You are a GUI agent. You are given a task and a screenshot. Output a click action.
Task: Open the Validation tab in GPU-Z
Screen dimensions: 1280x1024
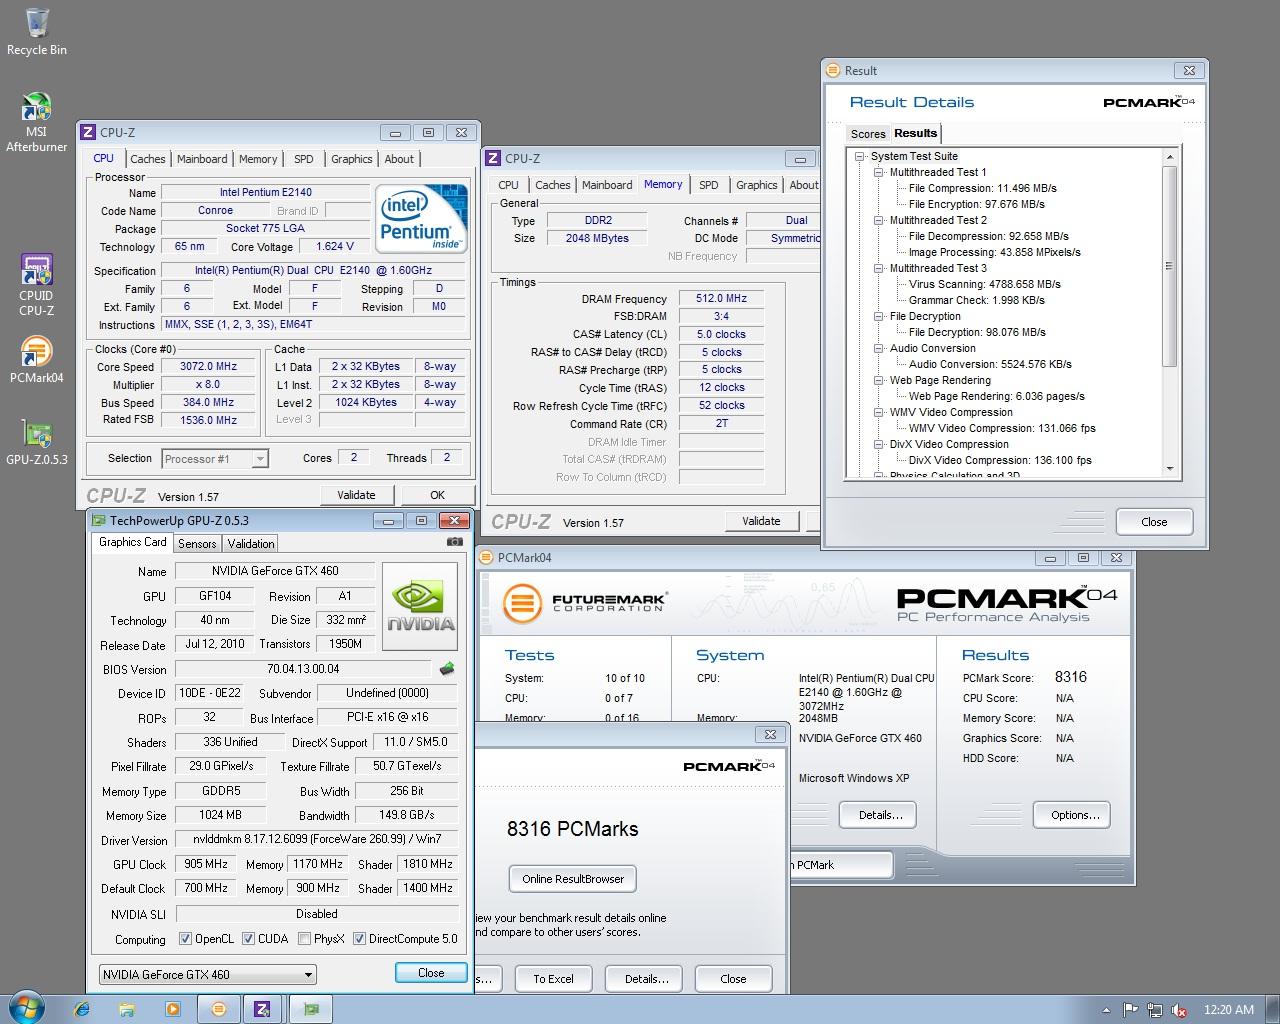[x=251, y=543]
